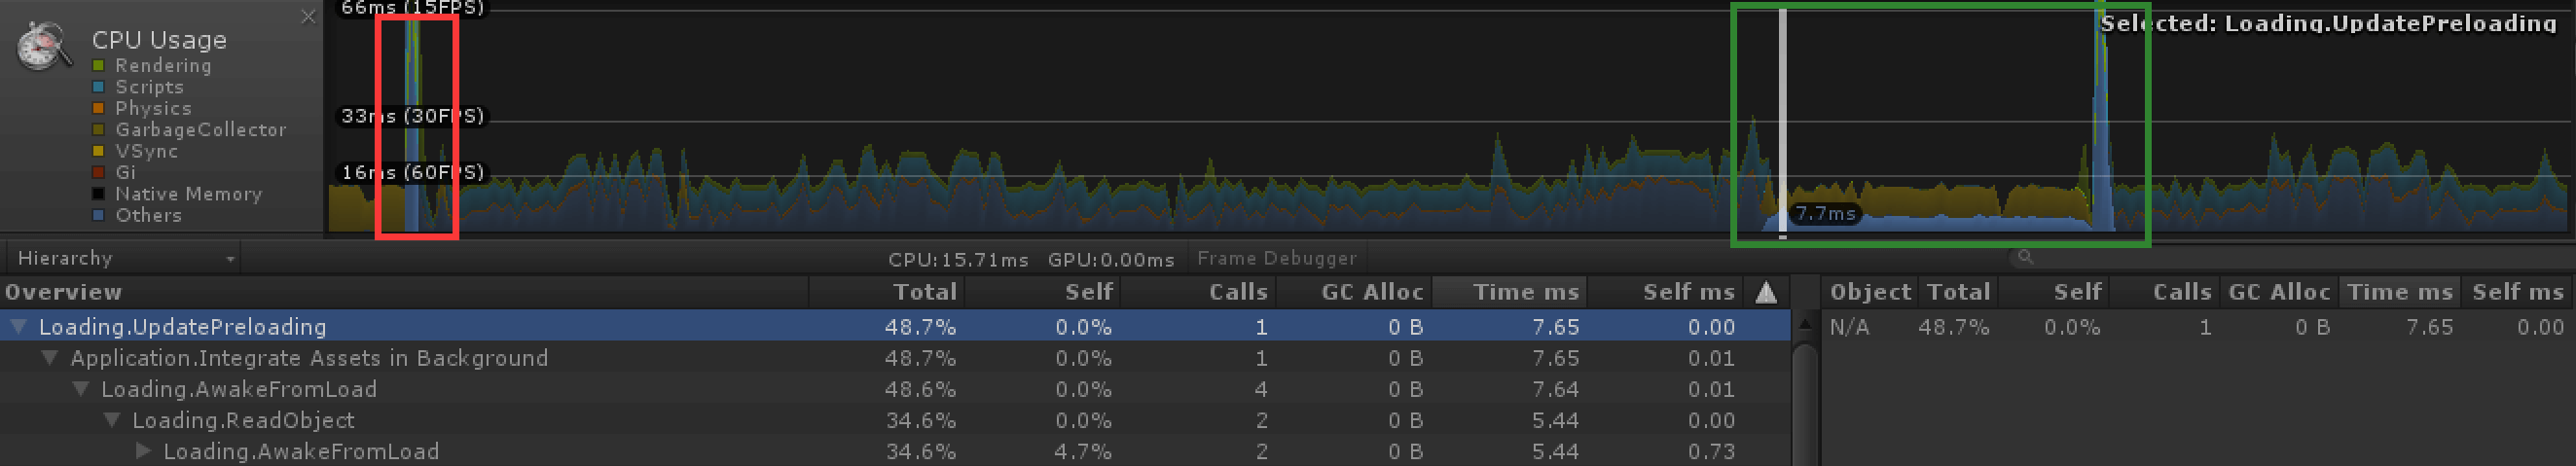2576x466 pixels.
Task: Toggle the Rendering color swatch
Action: point(98,66)
